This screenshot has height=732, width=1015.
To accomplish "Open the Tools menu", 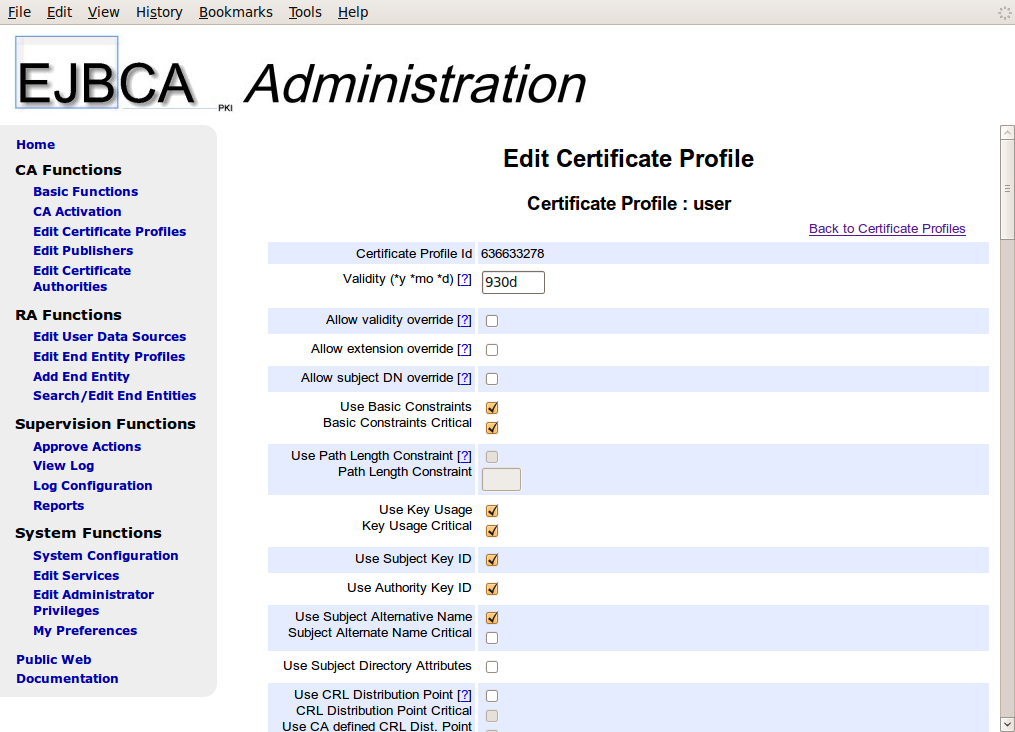I will pyautogui.click(x=305, y=12).
